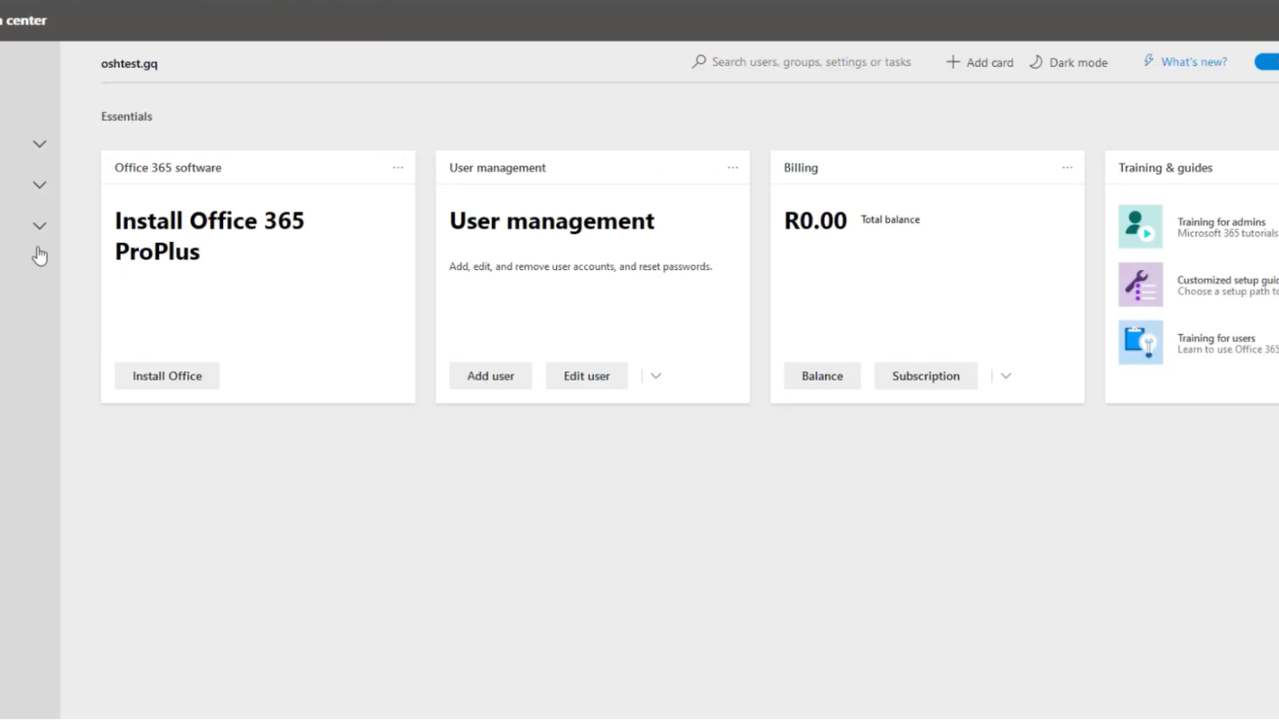Click the Billing card title

click(801, 168)
